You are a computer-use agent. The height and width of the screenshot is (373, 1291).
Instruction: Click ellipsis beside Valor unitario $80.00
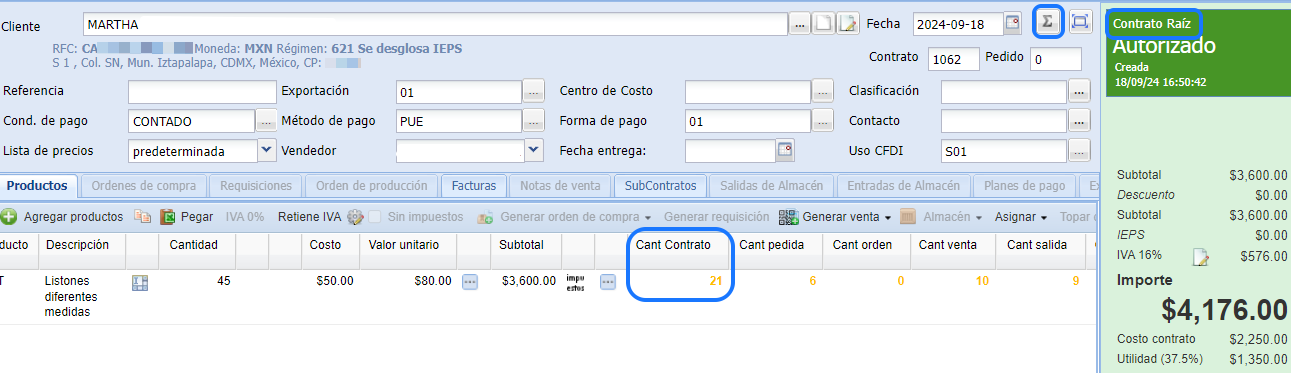469,282
